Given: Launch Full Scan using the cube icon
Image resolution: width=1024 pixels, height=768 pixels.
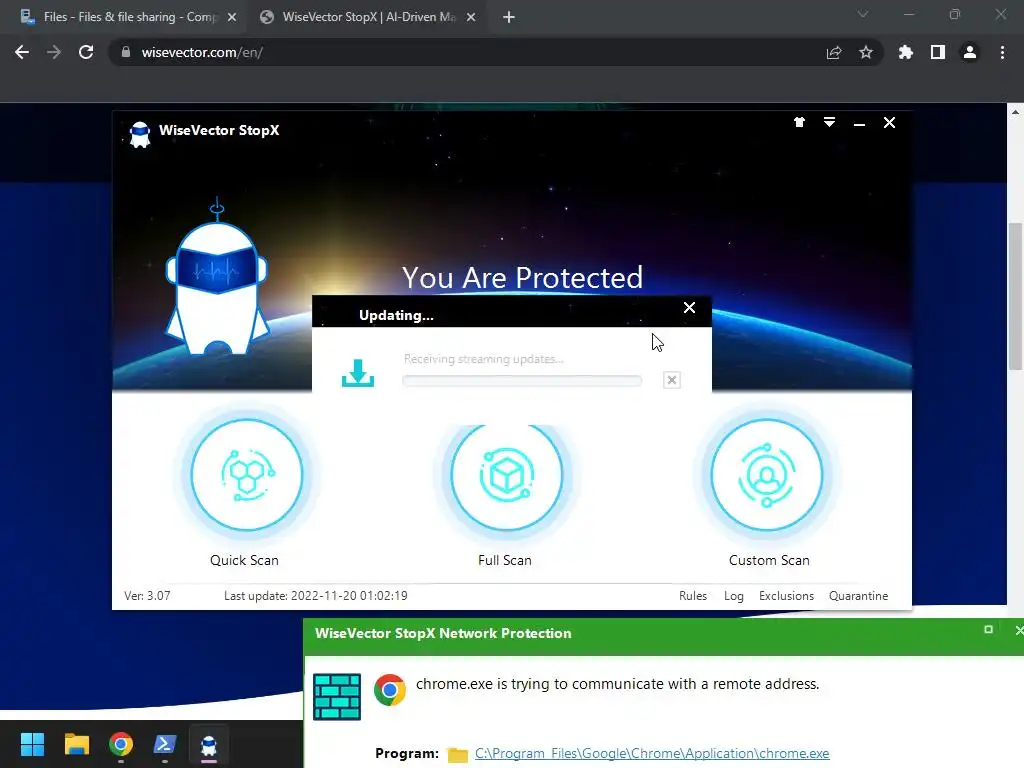Looking at the screenshot, I should pos(506,477).
